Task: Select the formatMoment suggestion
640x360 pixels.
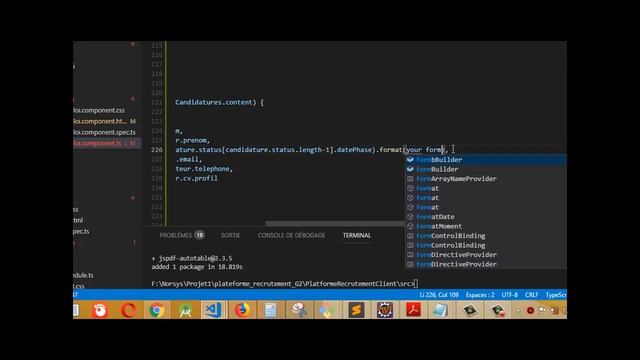Action: pyautogui.click(x=486, y=226)
